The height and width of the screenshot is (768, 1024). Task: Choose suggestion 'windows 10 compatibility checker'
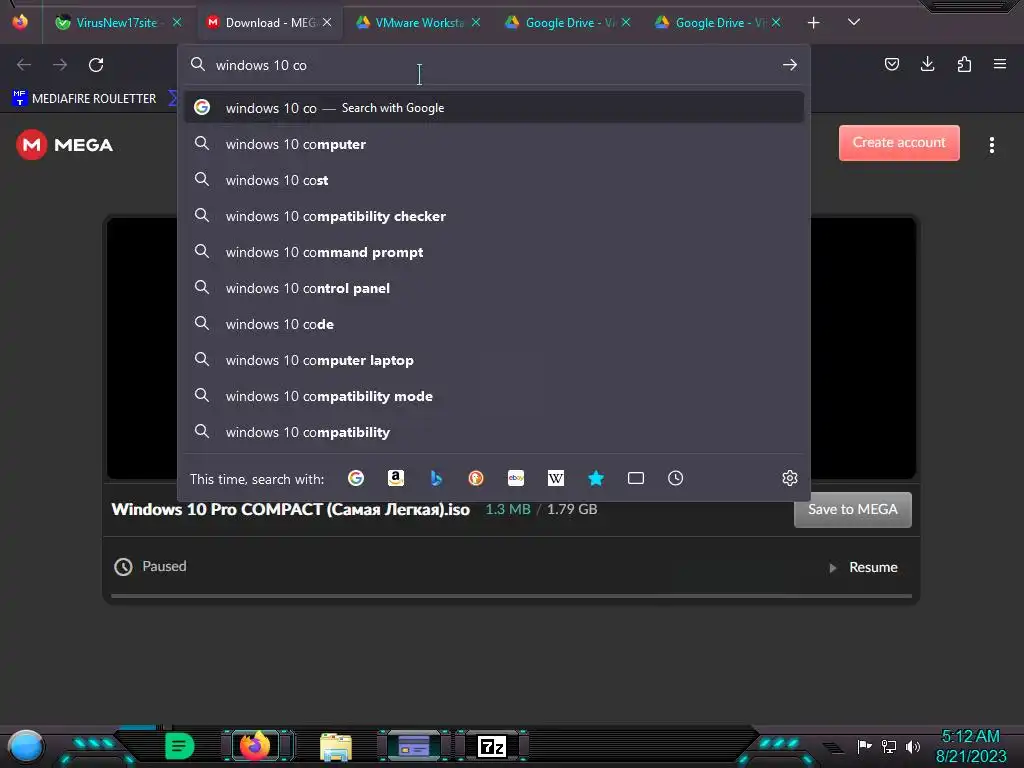(494, 216)
